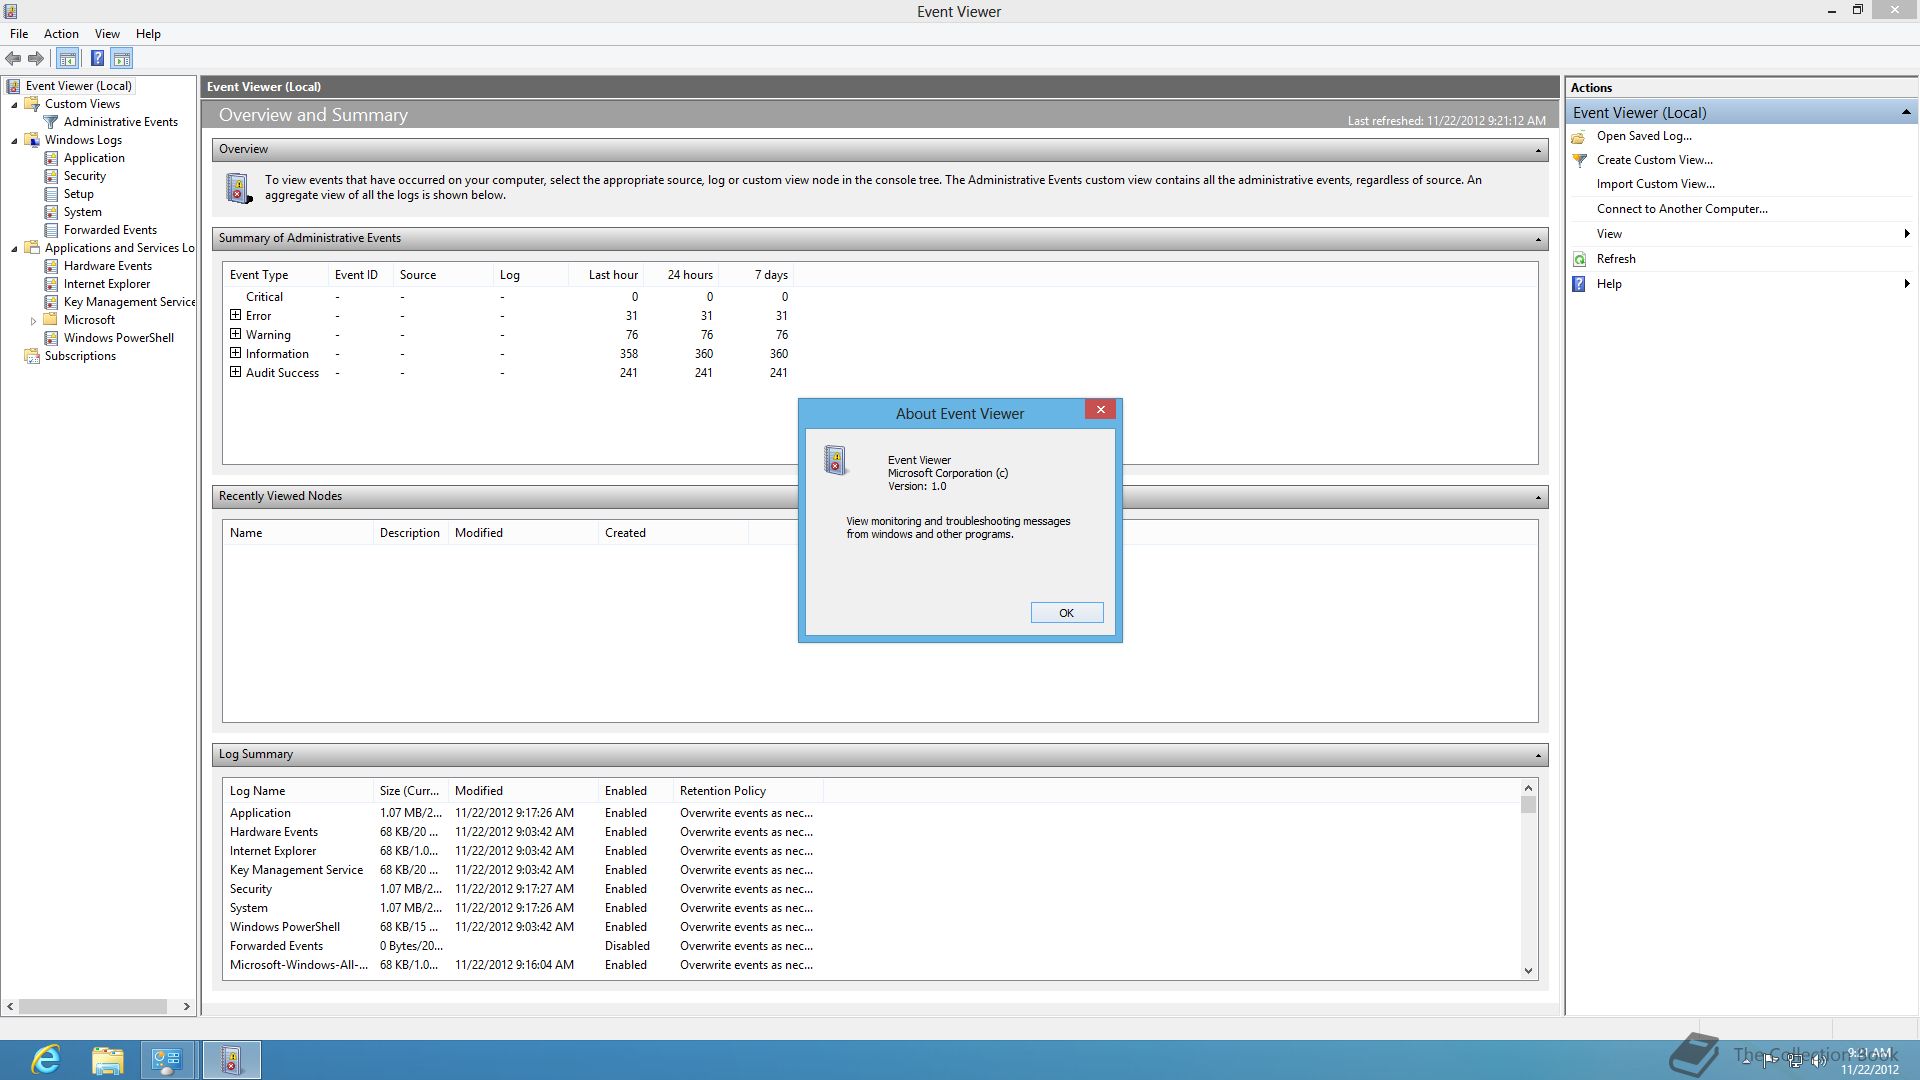This screenshot has width=1920, height=1080.
Task: Collapse the Windows Logs tree node
Action: point(14,141)
